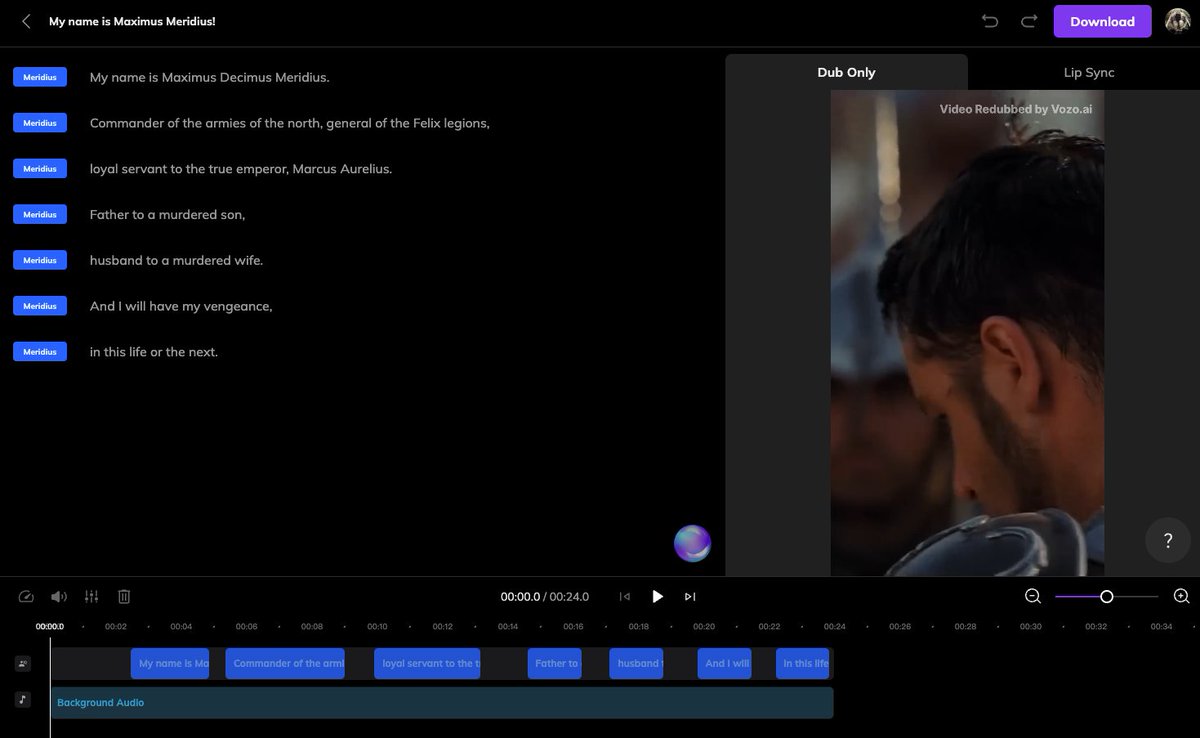Play the video
The image size is (1200, 738).
click(x=657, y=597)
